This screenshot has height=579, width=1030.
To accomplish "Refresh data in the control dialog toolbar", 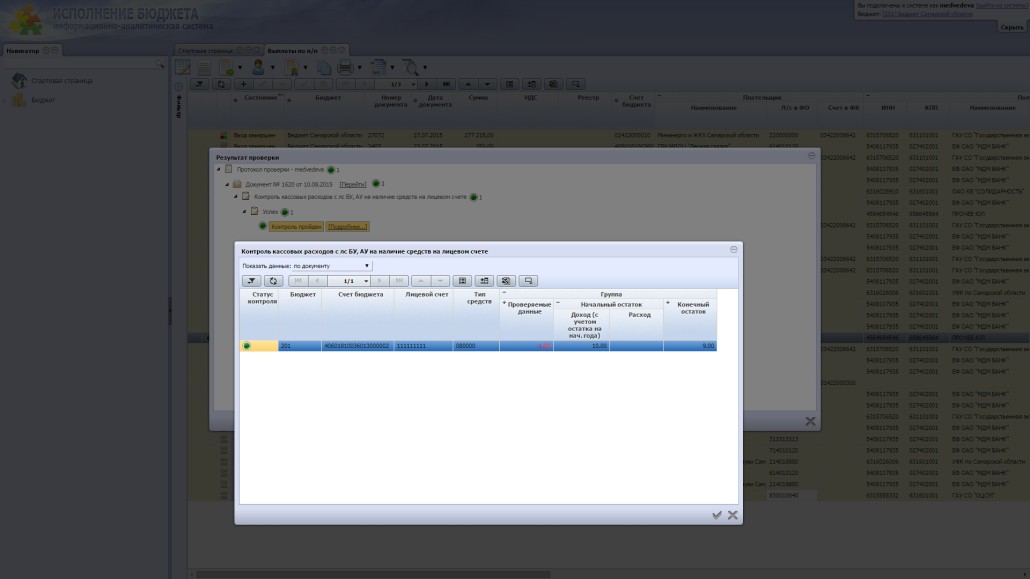I will 273,281.
